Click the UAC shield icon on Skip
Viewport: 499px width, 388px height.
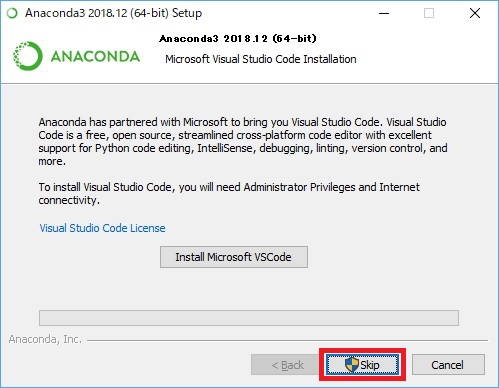pyautogui.click(x=351, y=364)
